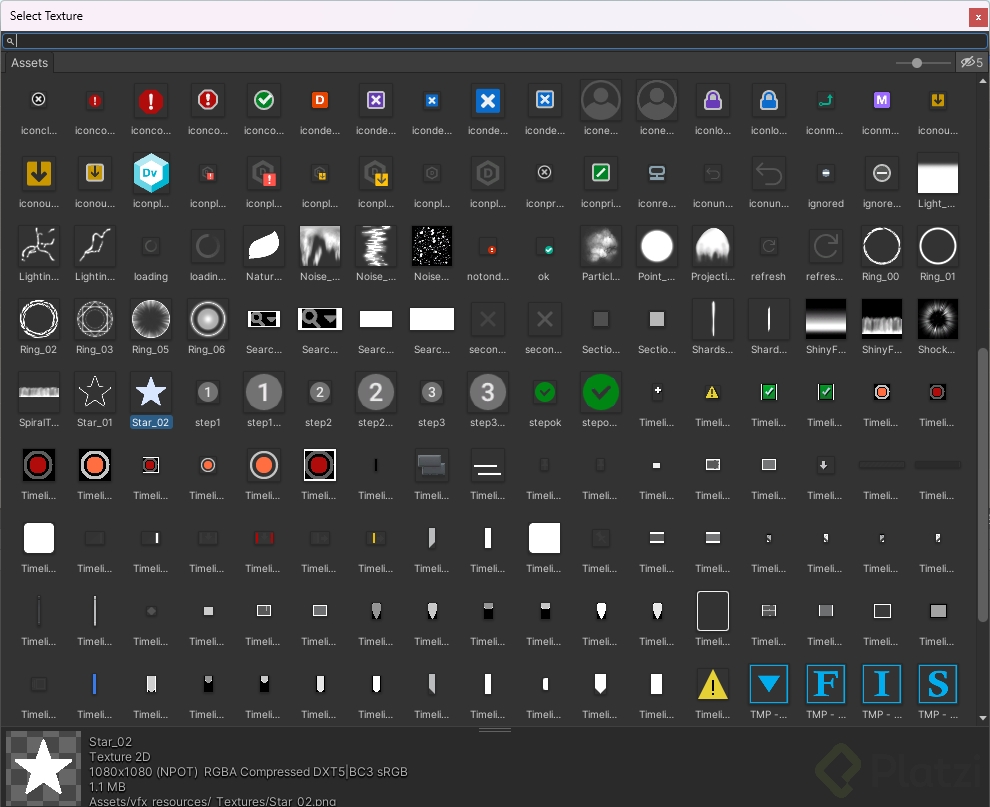Choose the Projecti texture

click(713, 246)
